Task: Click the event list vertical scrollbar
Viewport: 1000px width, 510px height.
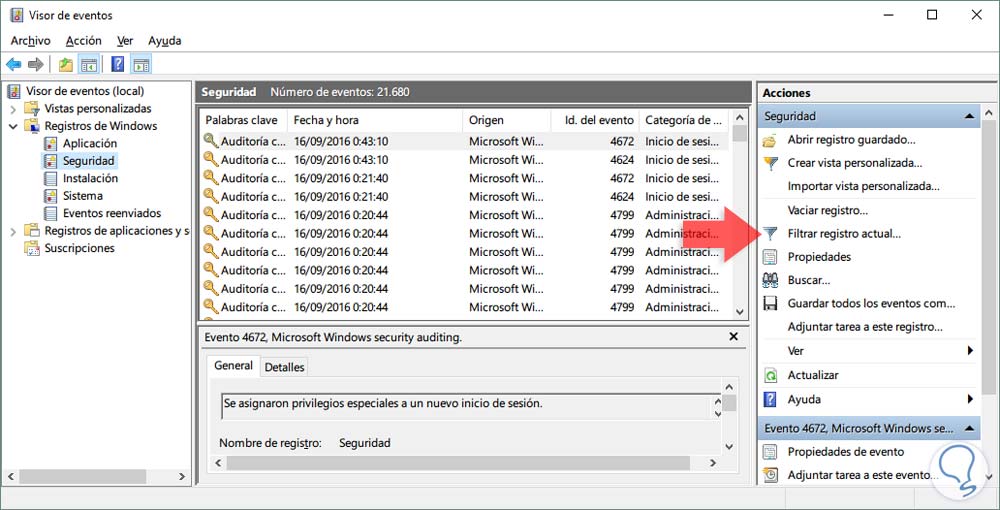Action: (x=739, y=220)
